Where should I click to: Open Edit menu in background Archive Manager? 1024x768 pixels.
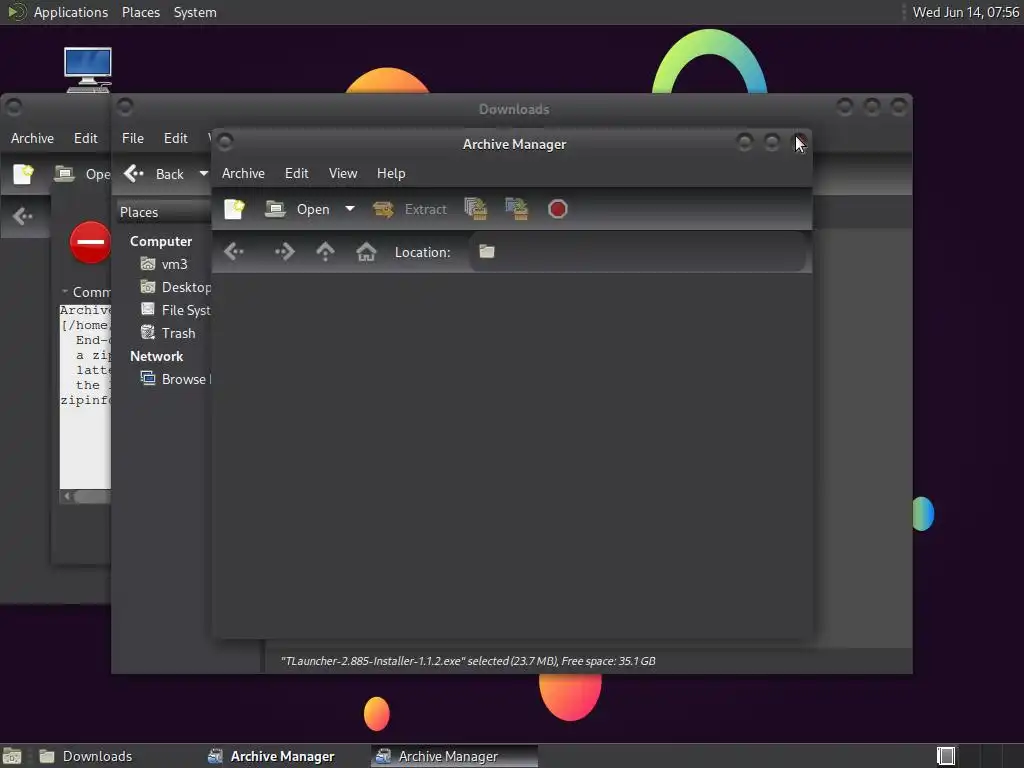click(x=86, y=138)
